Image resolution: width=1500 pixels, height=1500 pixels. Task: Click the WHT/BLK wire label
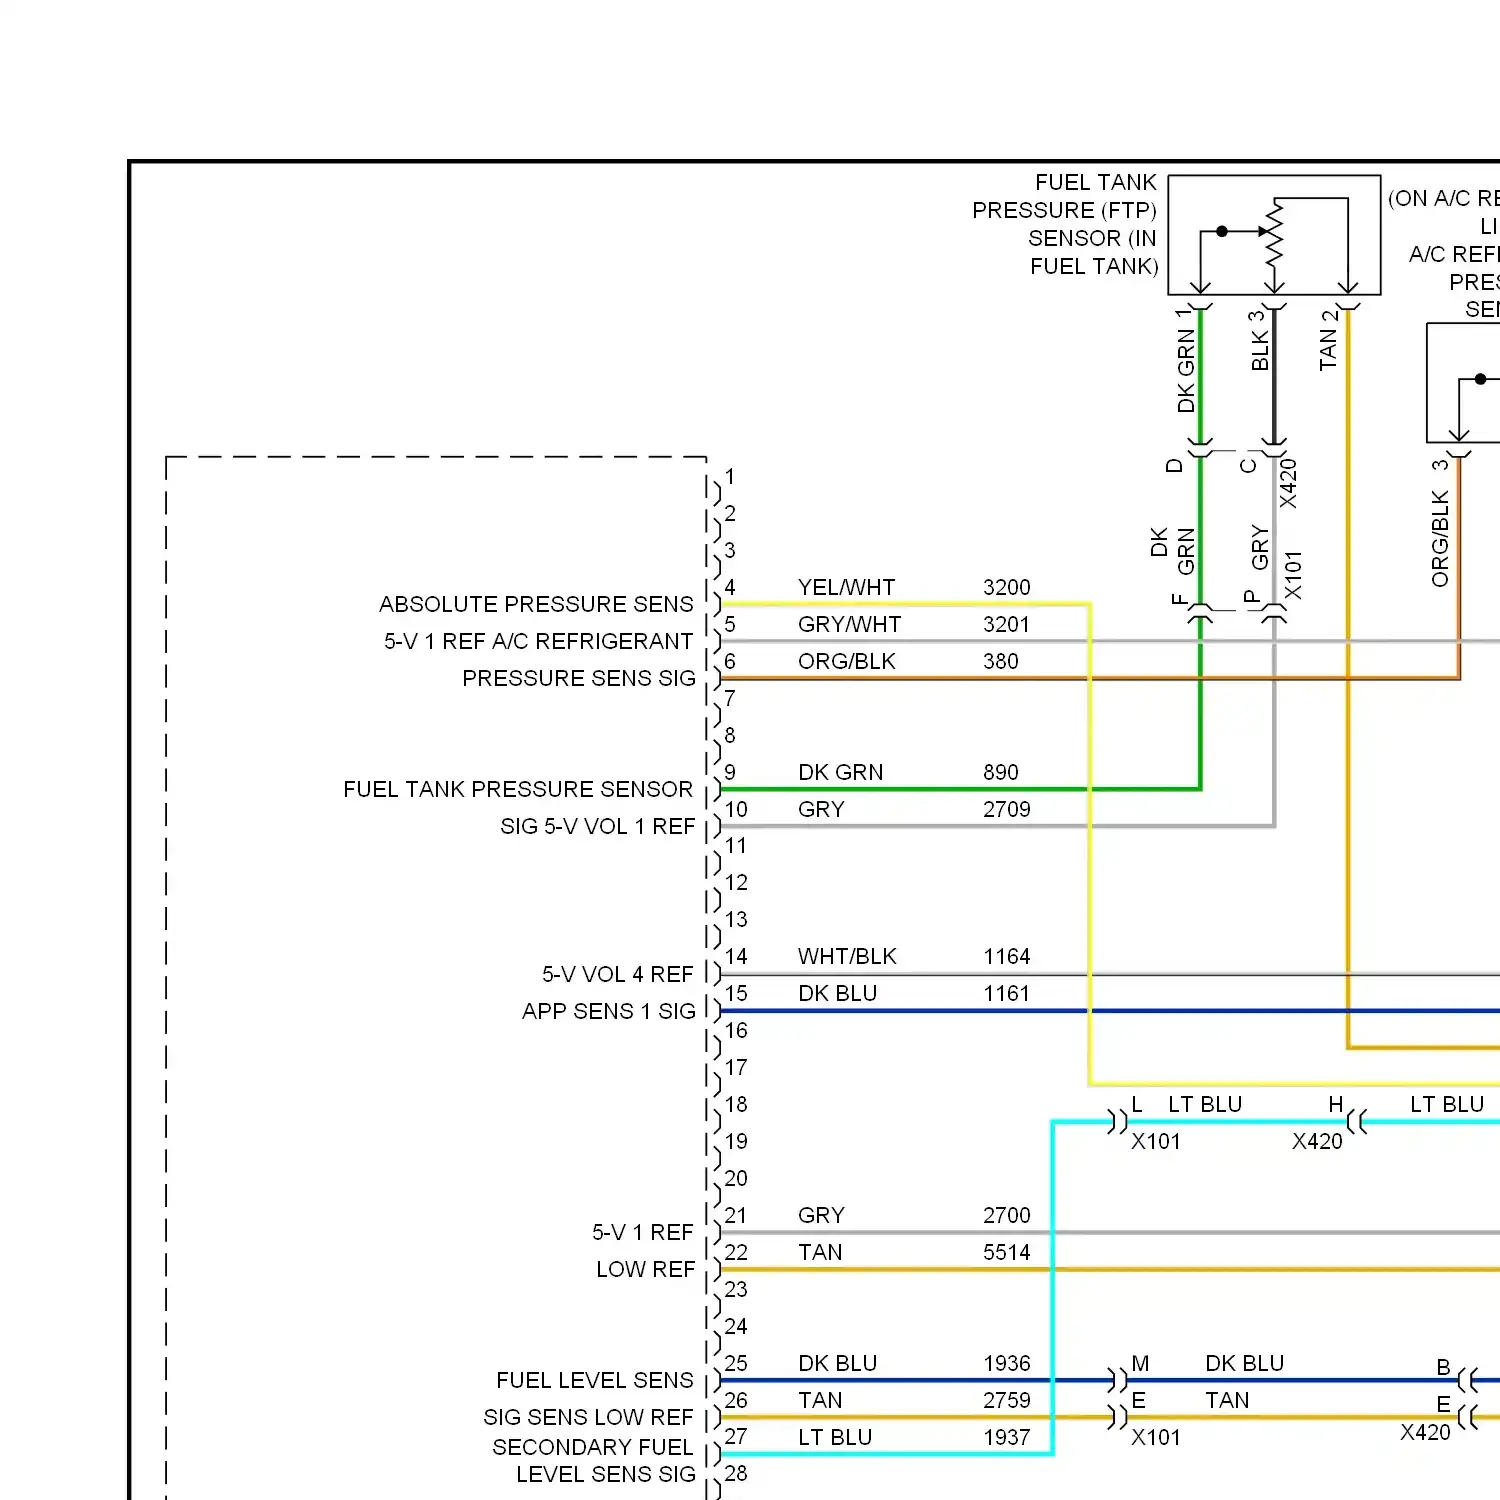(847, 956)
